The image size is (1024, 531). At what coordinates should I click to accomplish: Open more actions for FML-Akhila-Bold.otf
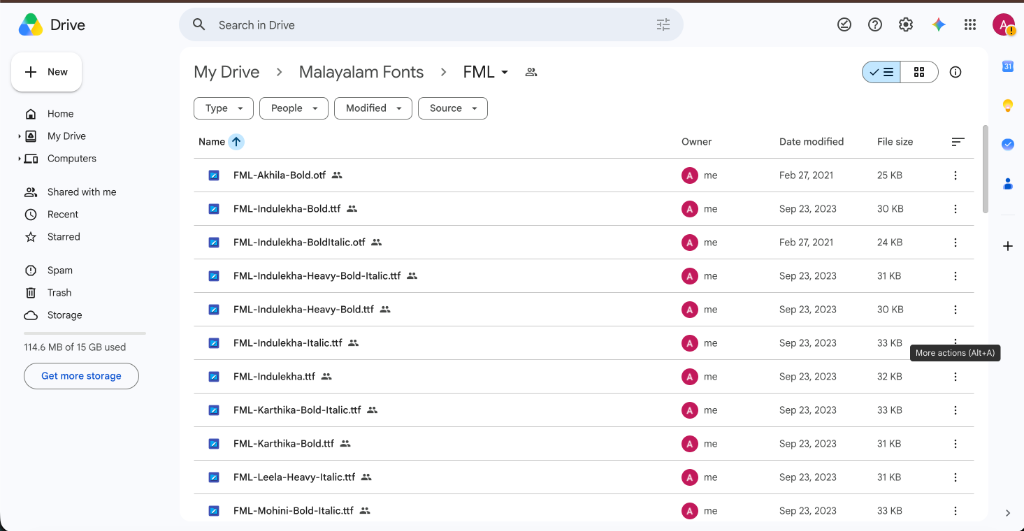click(955, 175)
